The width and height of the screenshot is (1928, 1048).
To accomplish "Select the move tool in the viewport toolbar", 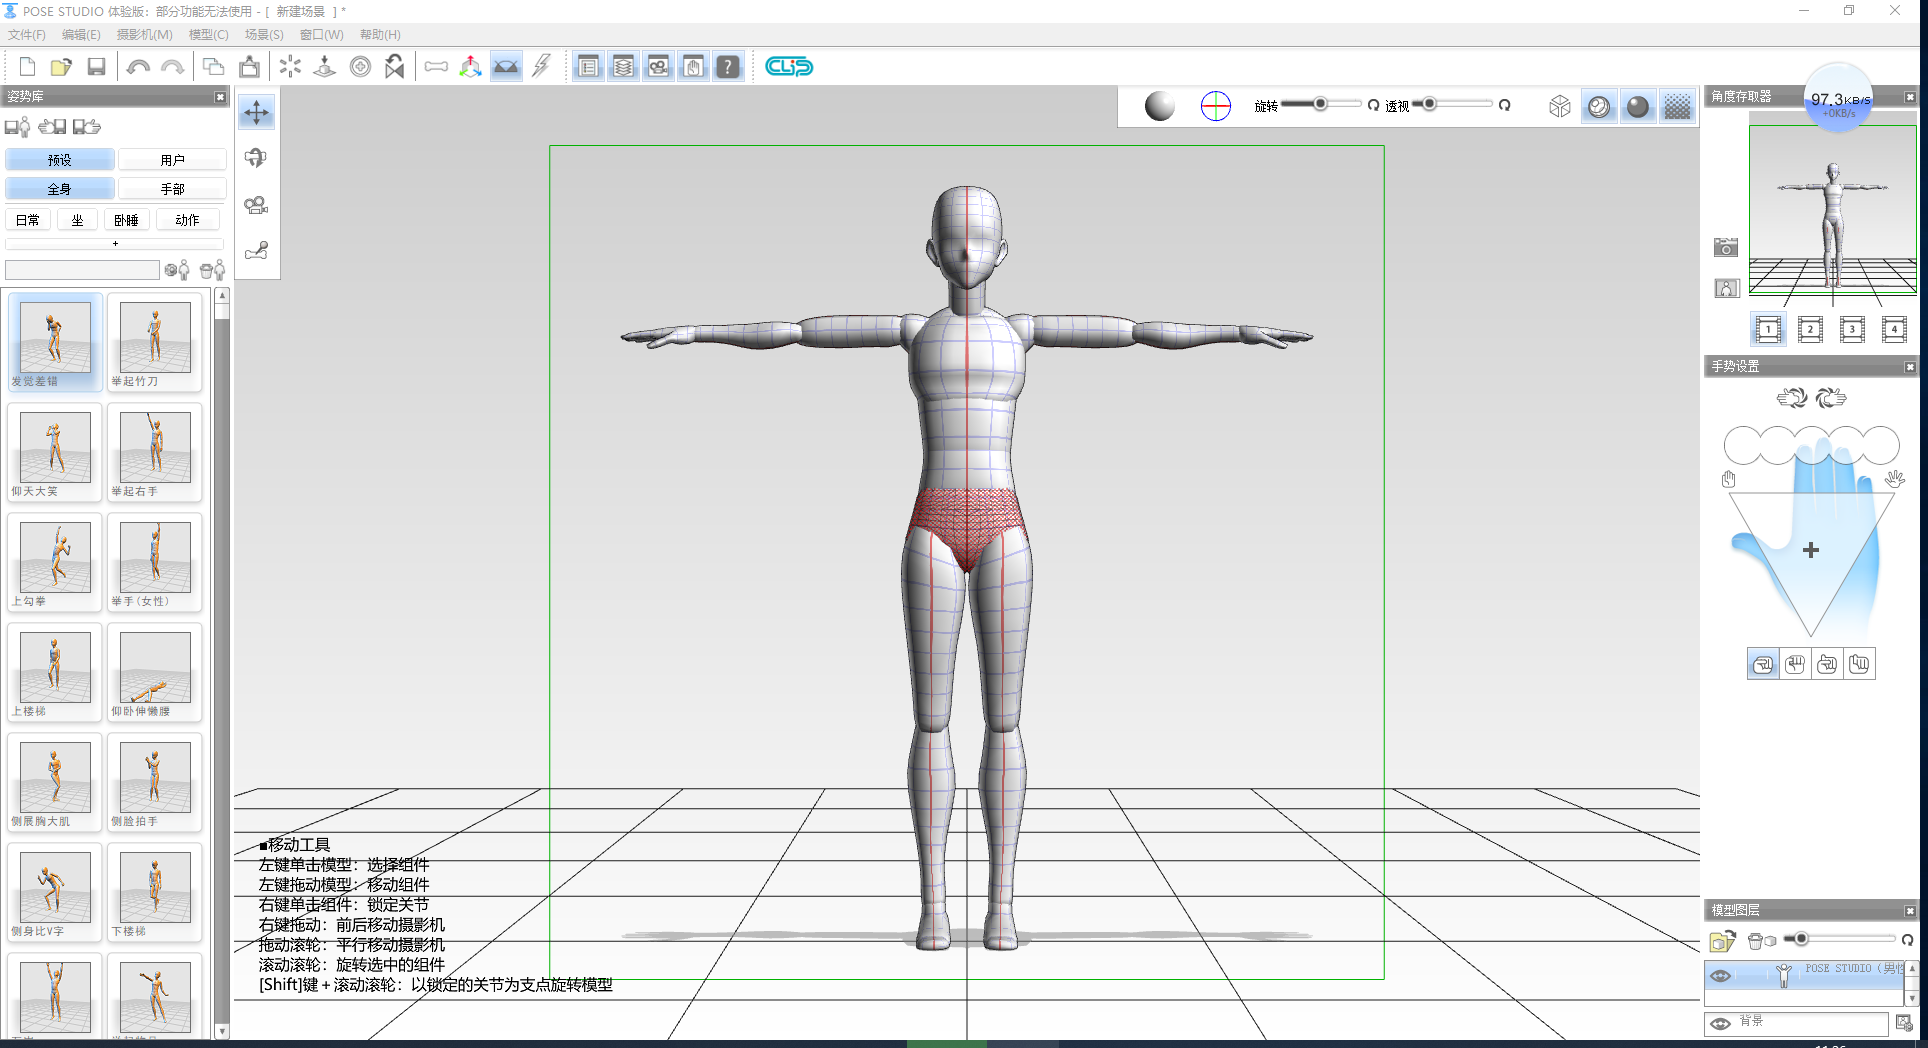I will click(256, 112).
